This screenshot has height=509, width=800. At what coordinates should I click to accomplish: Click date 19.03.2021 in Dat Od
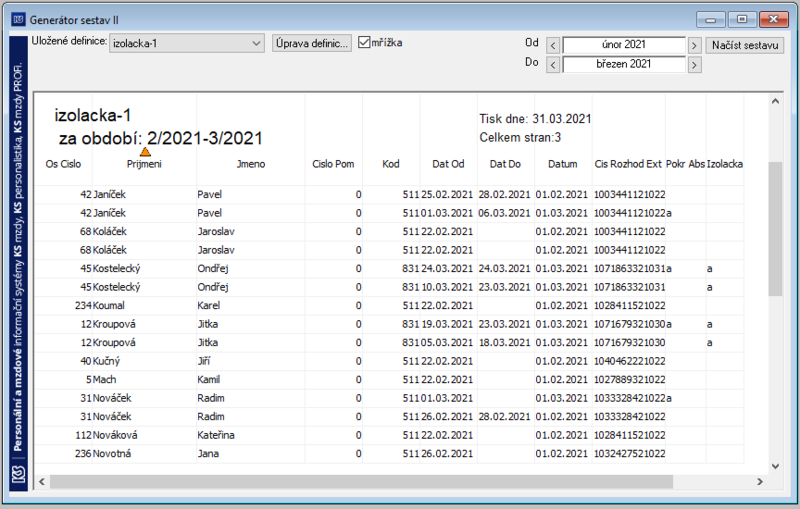click(x=447, y=324)
